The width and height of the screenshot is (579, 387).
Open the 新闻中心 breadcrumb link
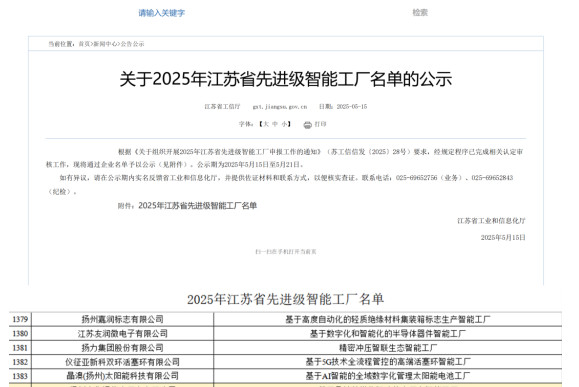click(x=105, y=44)
